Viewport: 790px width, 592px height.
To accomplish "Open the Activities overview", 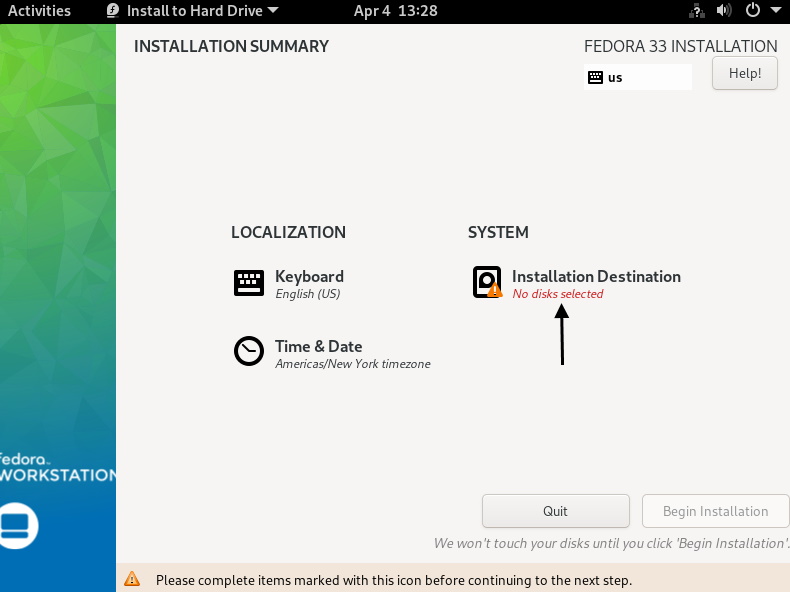I will (39, 11).
